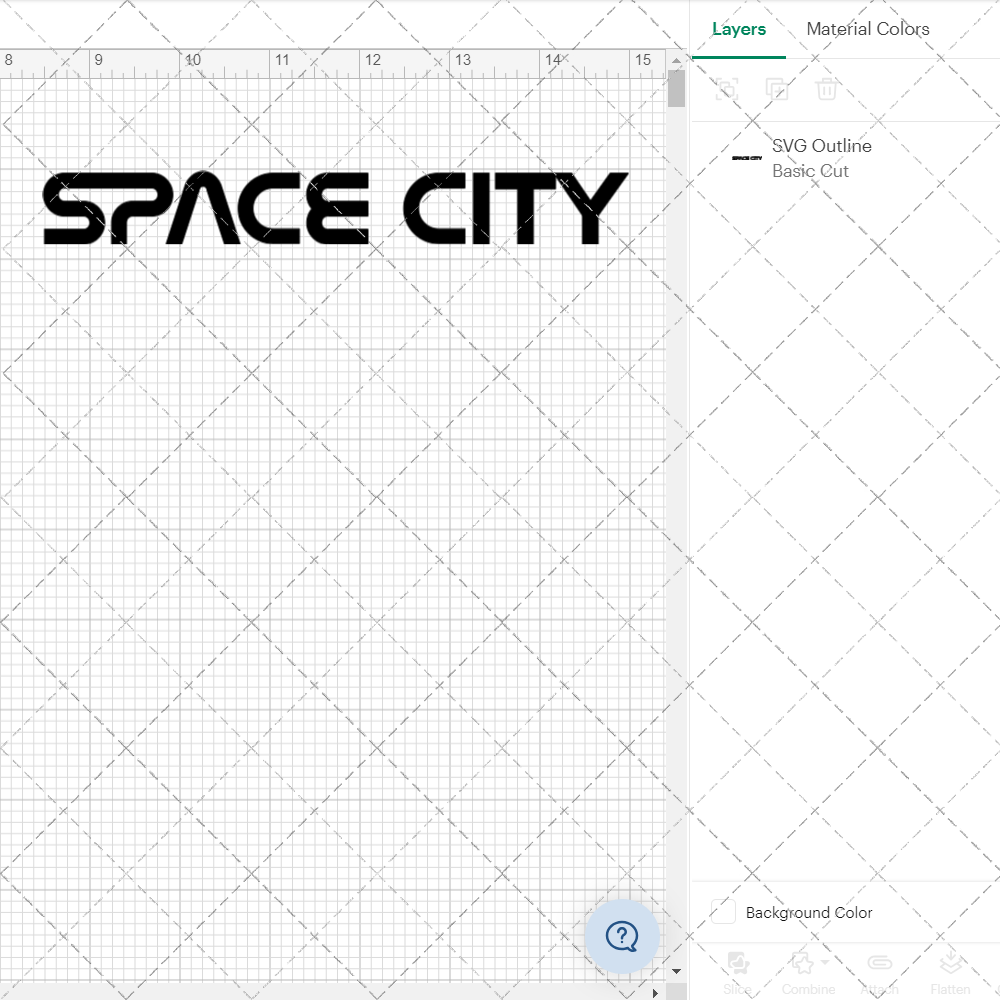The height and width of the screenshot is (1000, 1000).
Task: Click the Group layers icon
Action: (x=727, y=89)
